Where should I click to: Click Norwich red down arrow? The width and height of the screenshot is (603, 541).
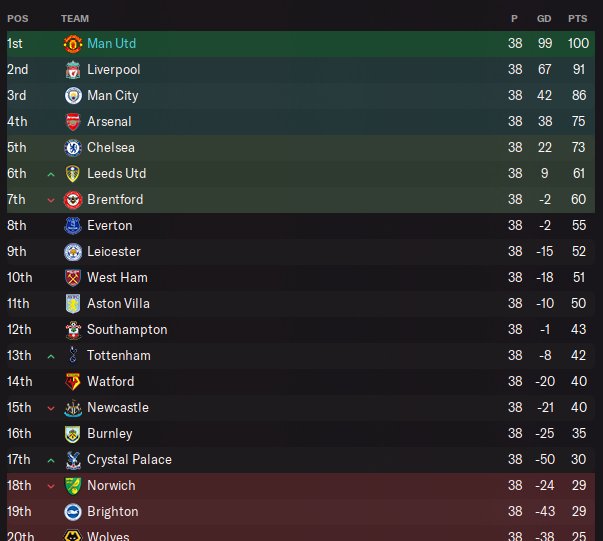click(x=51, y=486)
